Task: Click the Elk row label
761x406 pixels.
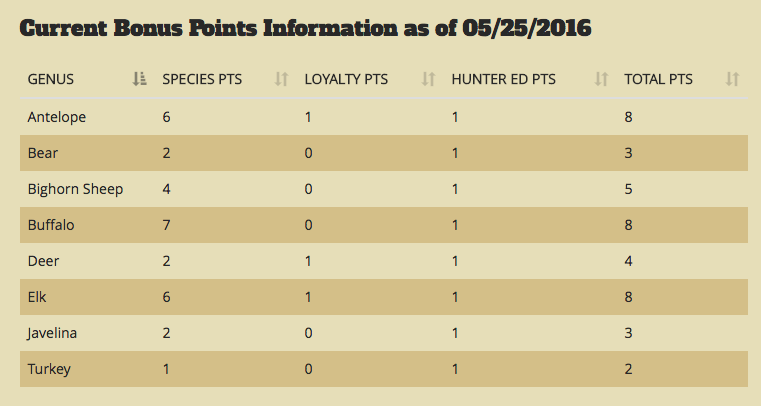Action: (37, 297)
